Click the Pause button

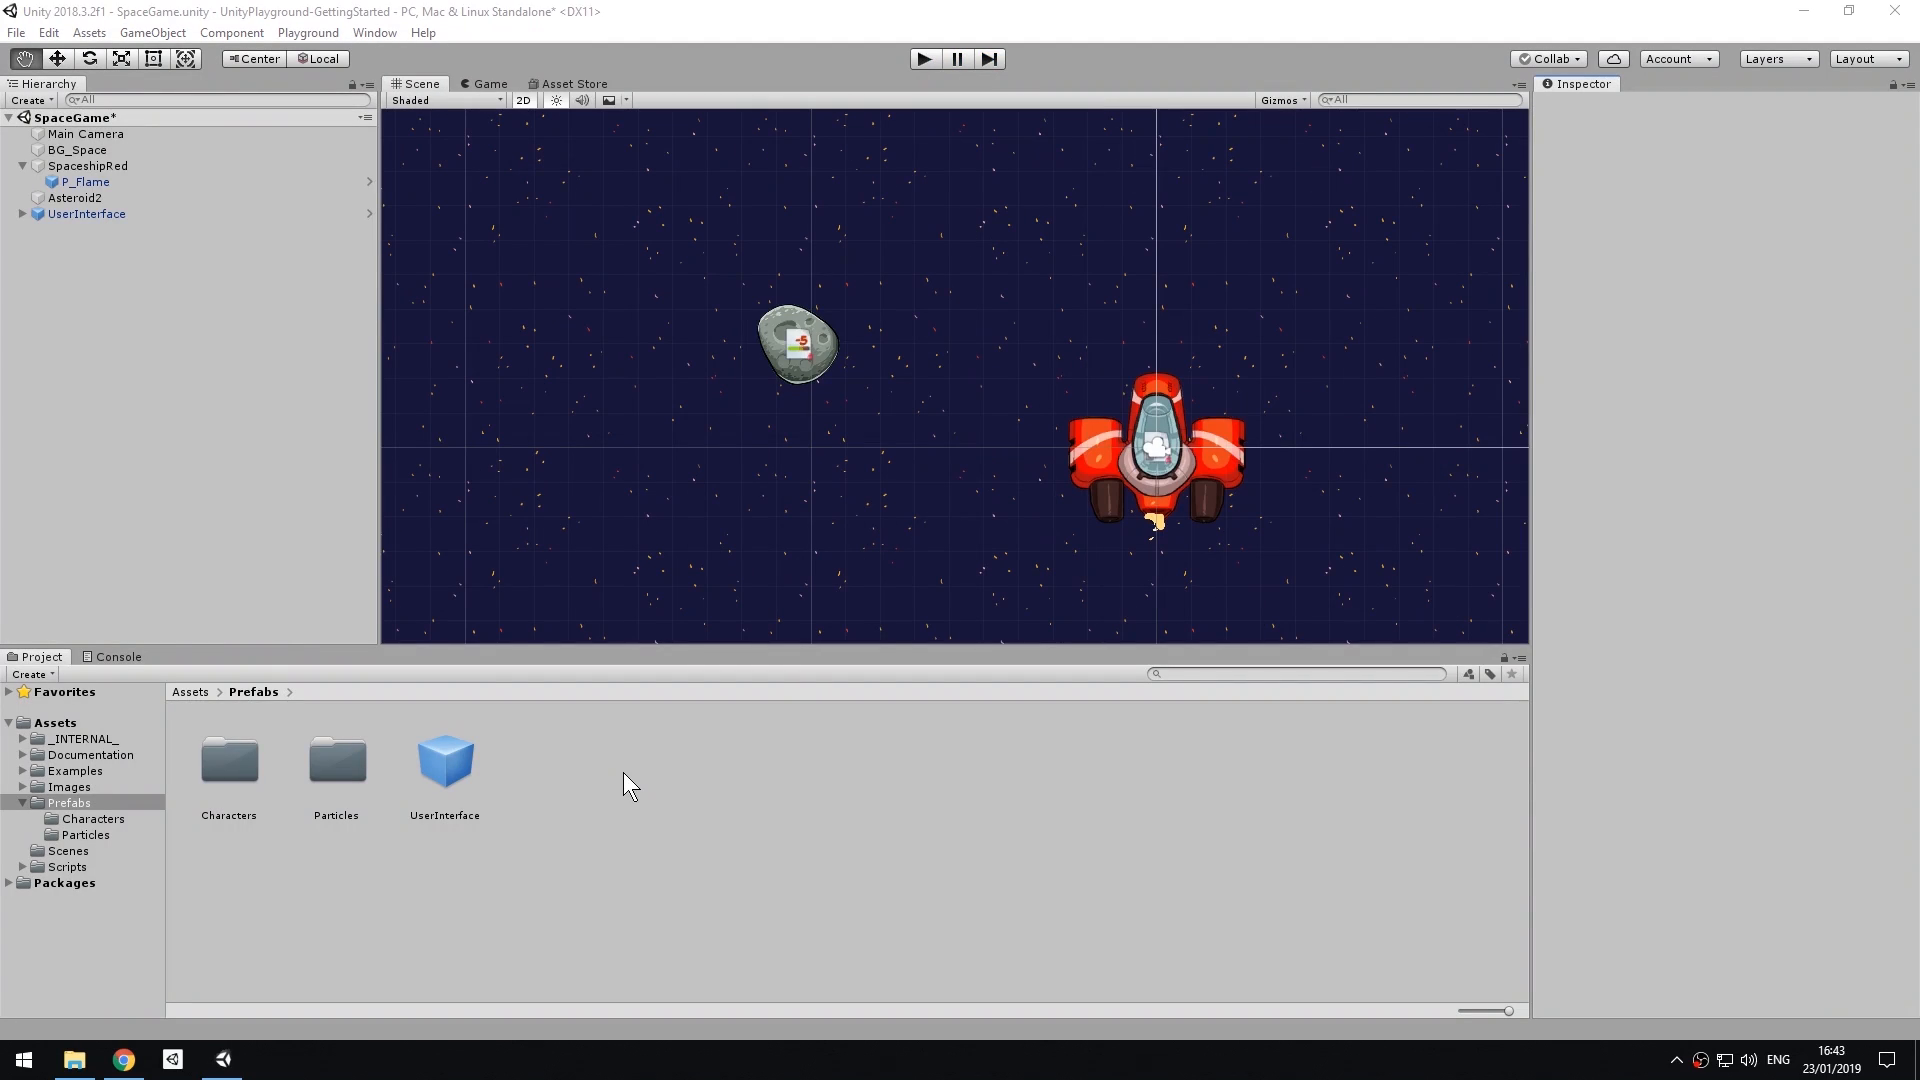(957, 59)
